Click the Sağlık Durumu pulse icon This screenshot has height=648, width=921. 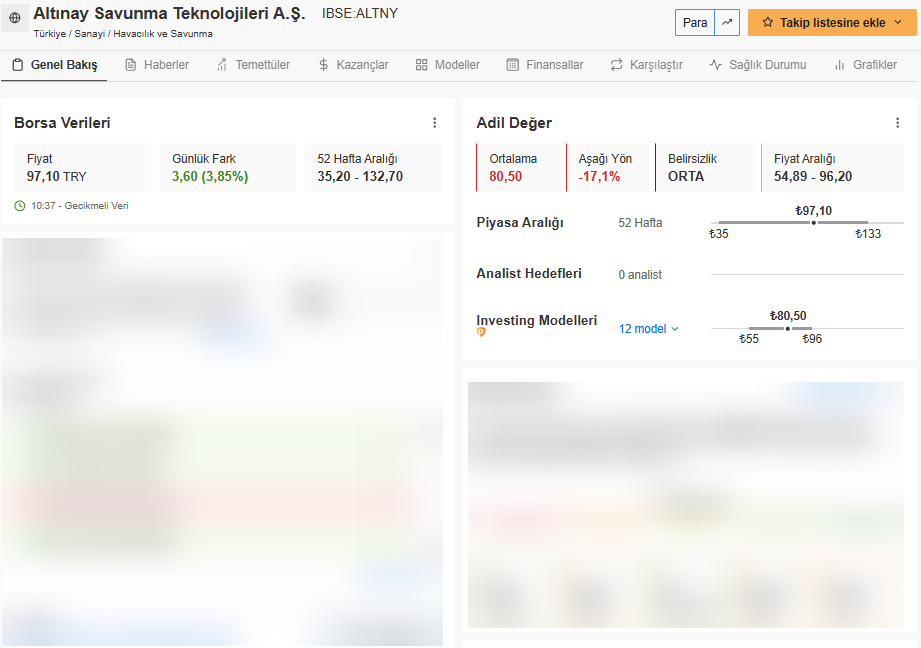pos(715,65)
